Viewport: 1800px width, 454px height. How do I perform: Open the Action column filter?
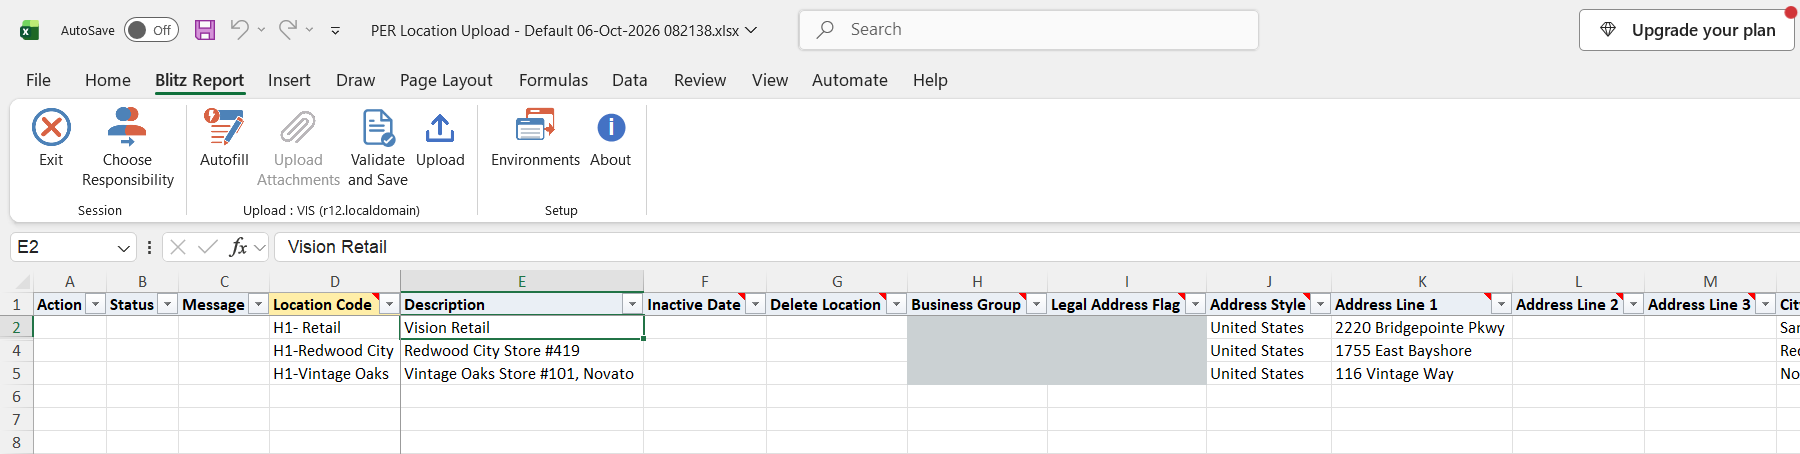click(96, 304)
